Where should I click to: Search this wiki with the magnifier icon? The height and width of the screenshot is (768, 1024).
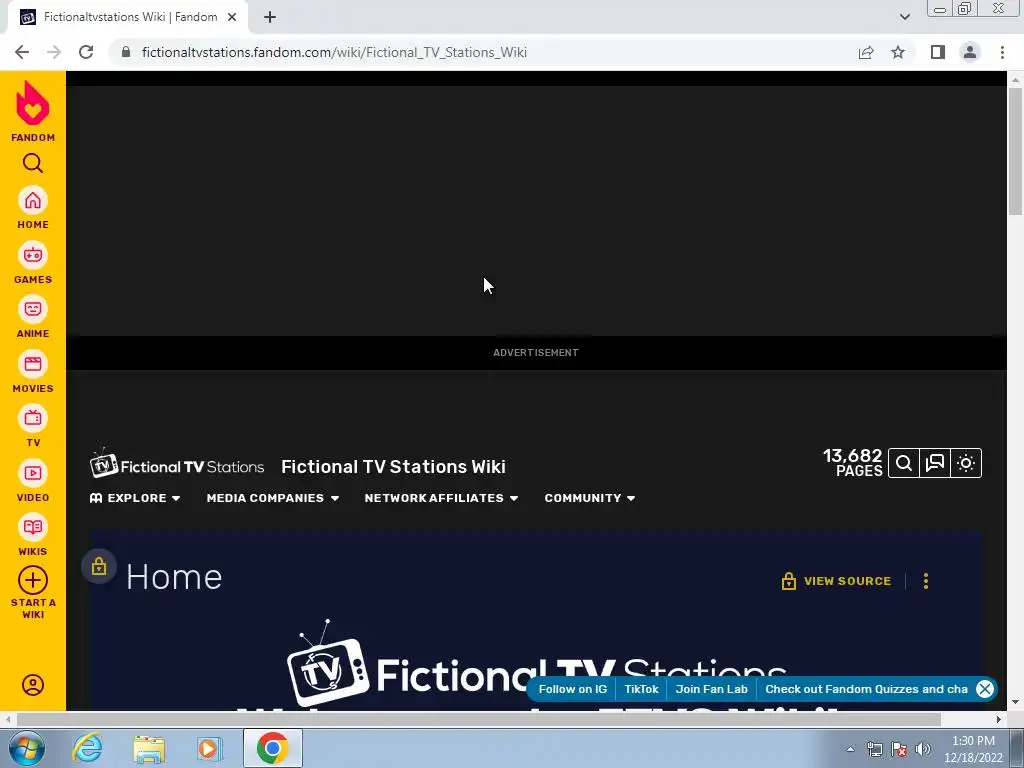[x=904, y=463]
